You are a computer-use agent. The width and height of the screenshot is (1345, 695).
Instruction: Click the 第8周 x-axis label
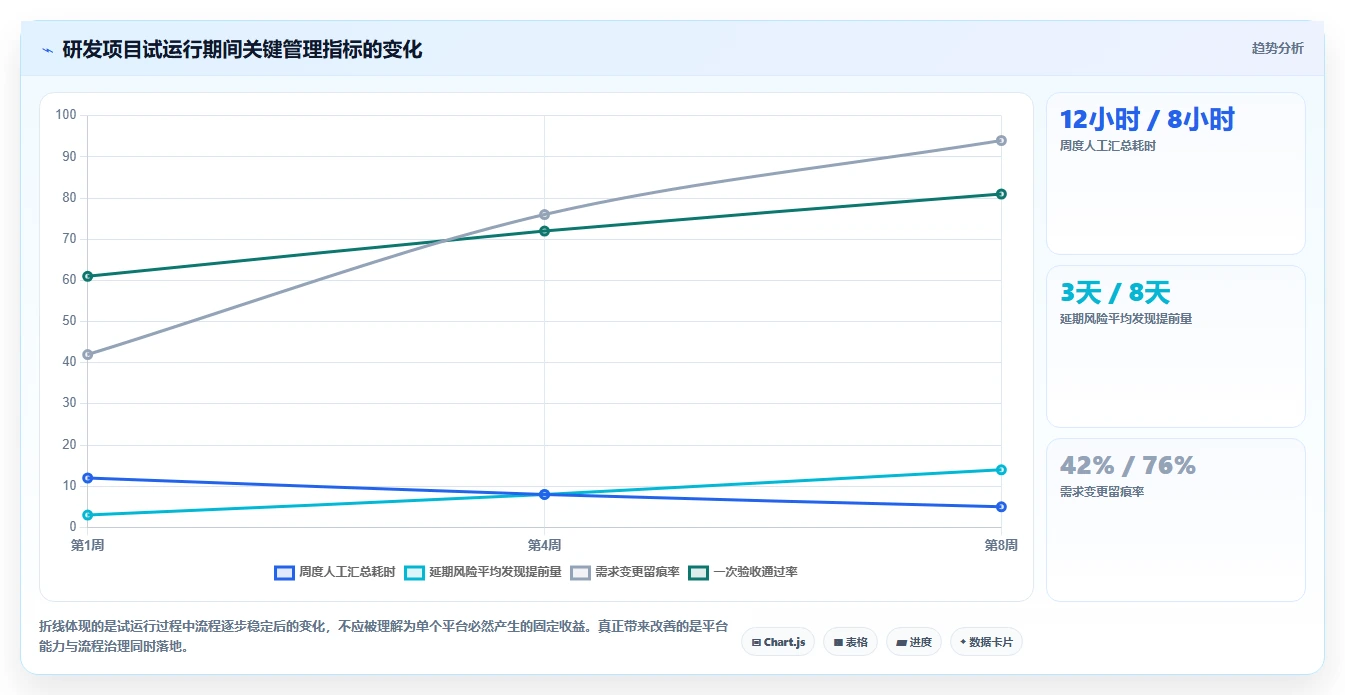point(1001,545)
